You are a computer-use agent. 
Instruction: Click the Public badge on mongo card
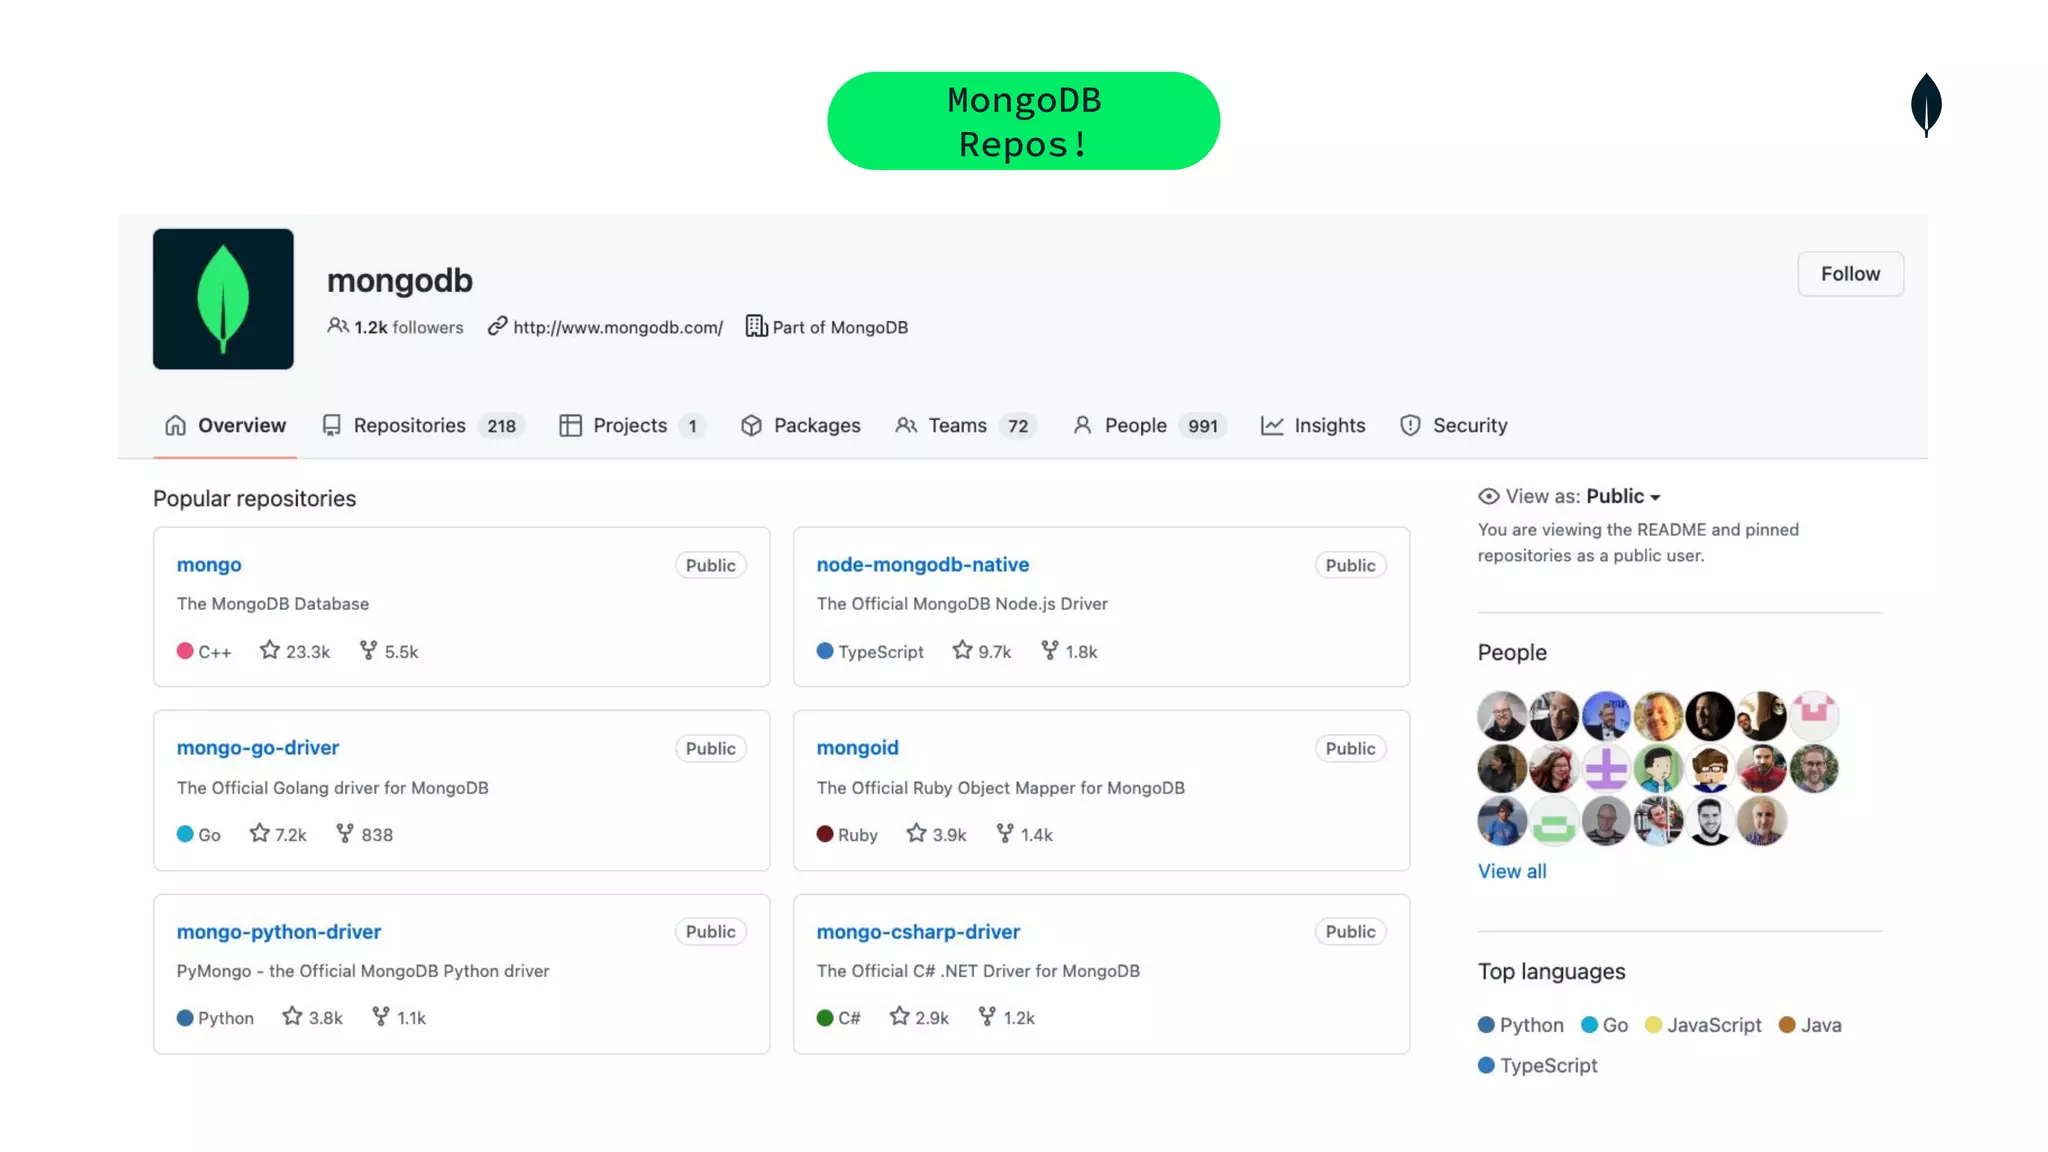point(710,565)
